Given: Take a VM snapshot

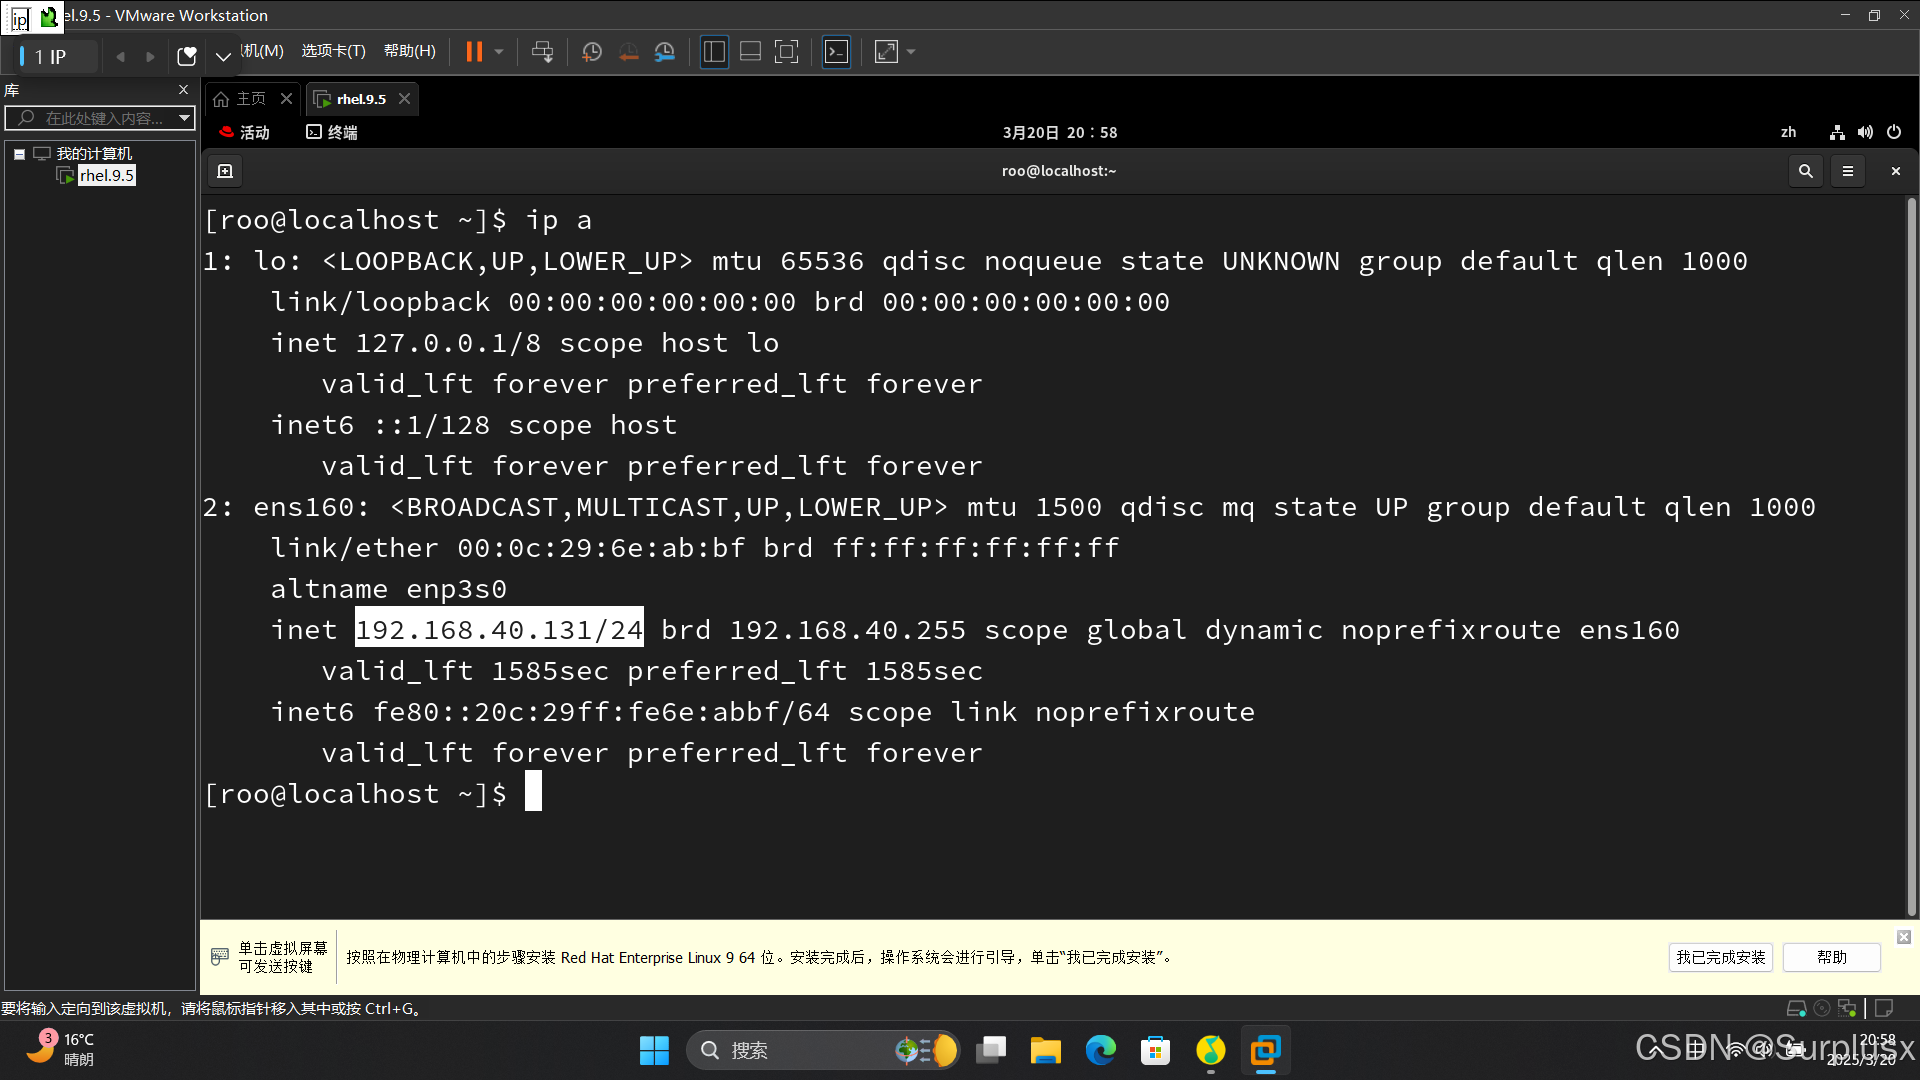Looking at the screenshot, I should (592, 52).
